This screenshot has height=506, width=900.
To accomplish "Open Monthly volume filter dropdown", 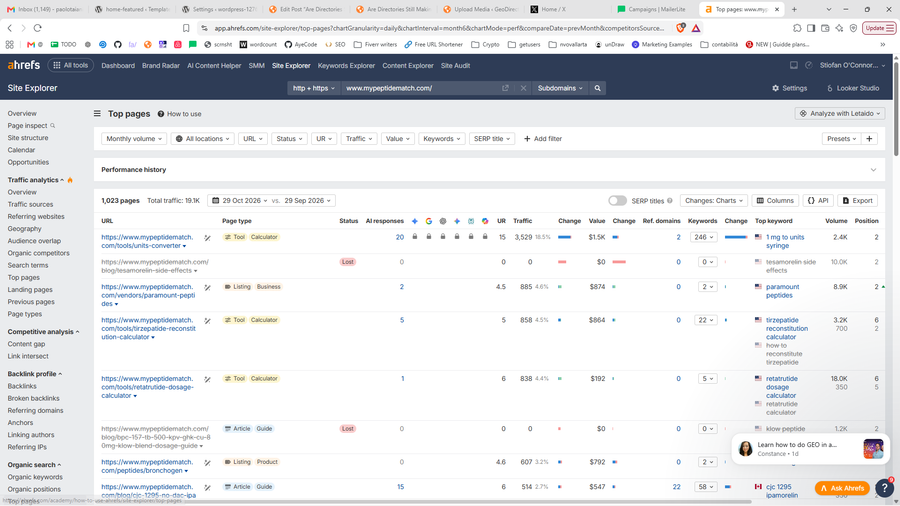I will coord(134,139).
